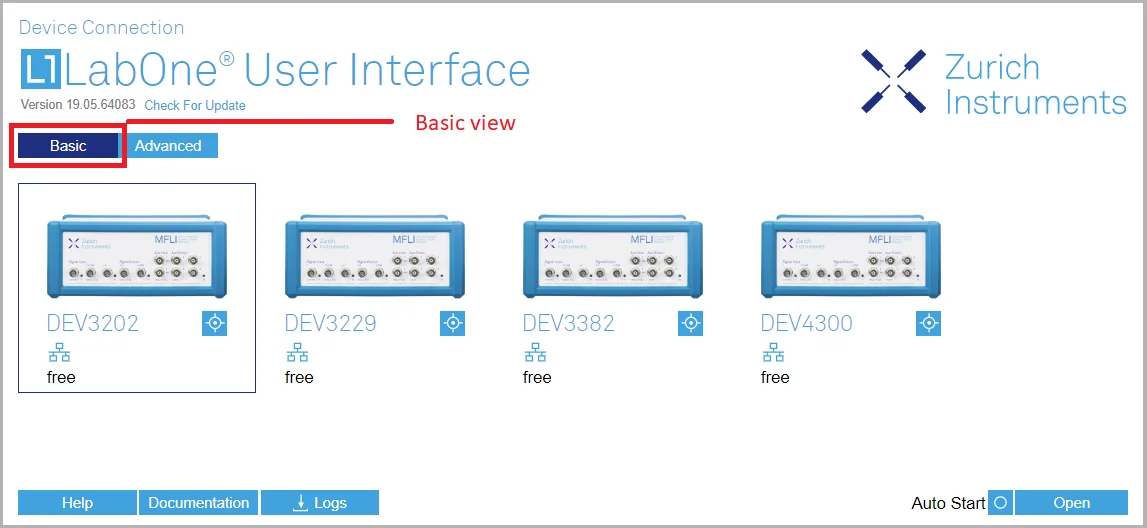This screenshot has height=528, width=1147.
Task: Select the DEV3382 device image
Action: point(613,256)
